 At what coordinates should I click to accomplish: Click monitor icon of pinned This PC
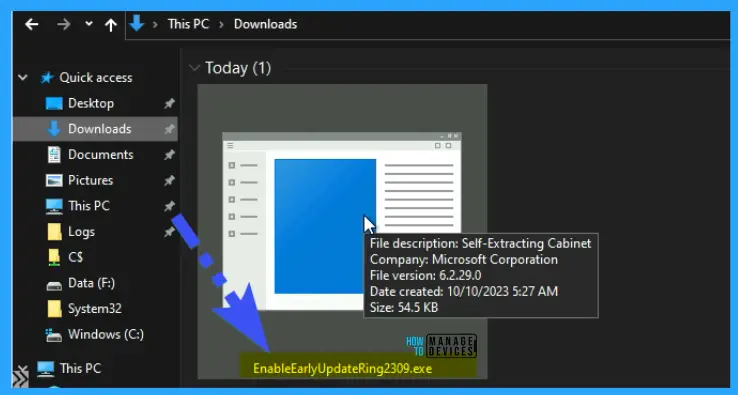coord(54,206)
